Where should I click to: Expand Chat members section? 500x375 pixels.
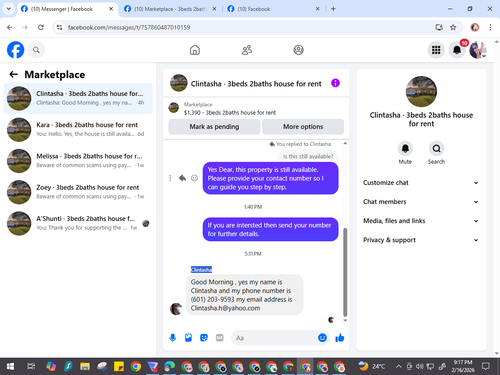tap(421, 202)
